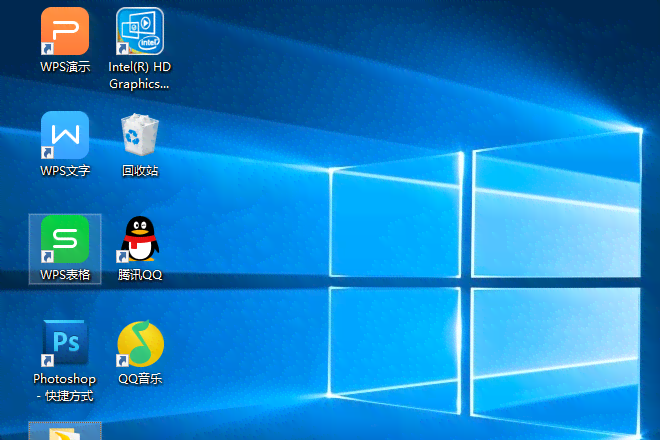
Task: Click the 回收站 recycle bin icon
Action: [x=140, y=135]
